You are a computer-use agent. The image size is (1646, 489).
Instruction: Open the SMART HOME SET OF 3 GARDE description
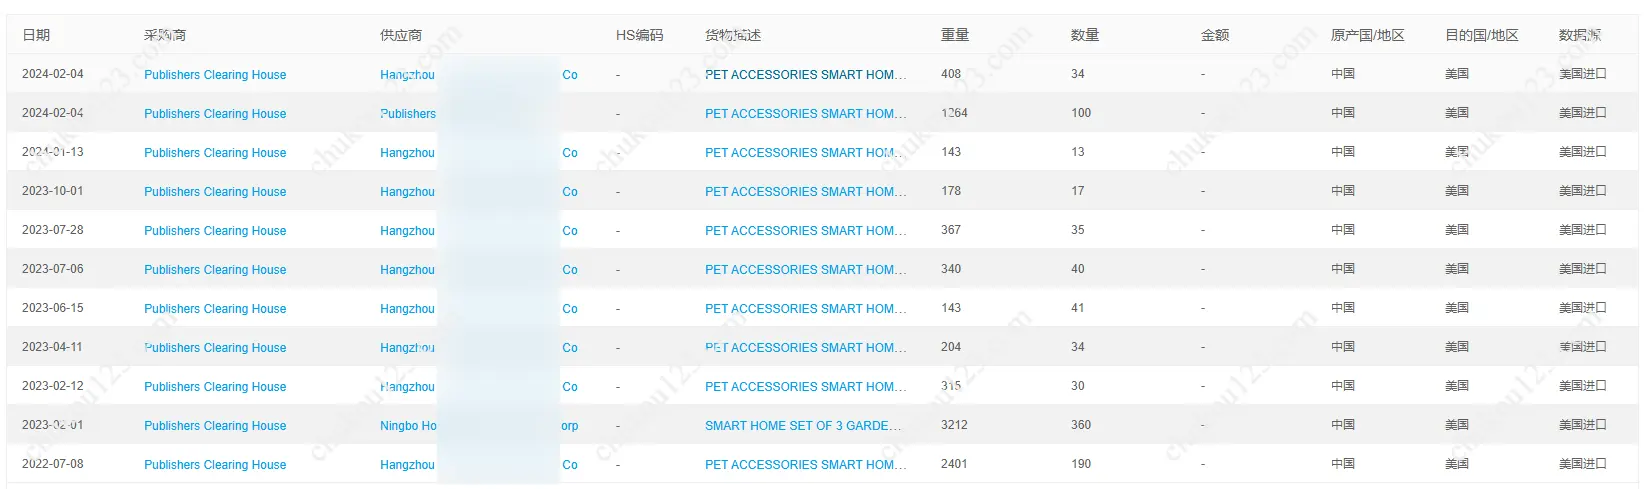pyautogui.click(x=803, y=426)
